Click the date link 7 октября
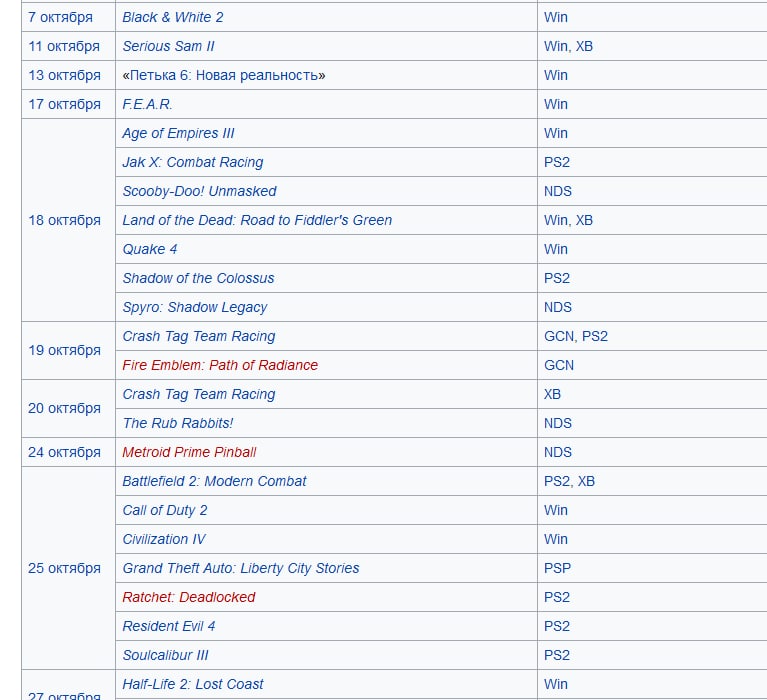Image resolution: width=767 pixels, height=700 pixels. point(60,17)
